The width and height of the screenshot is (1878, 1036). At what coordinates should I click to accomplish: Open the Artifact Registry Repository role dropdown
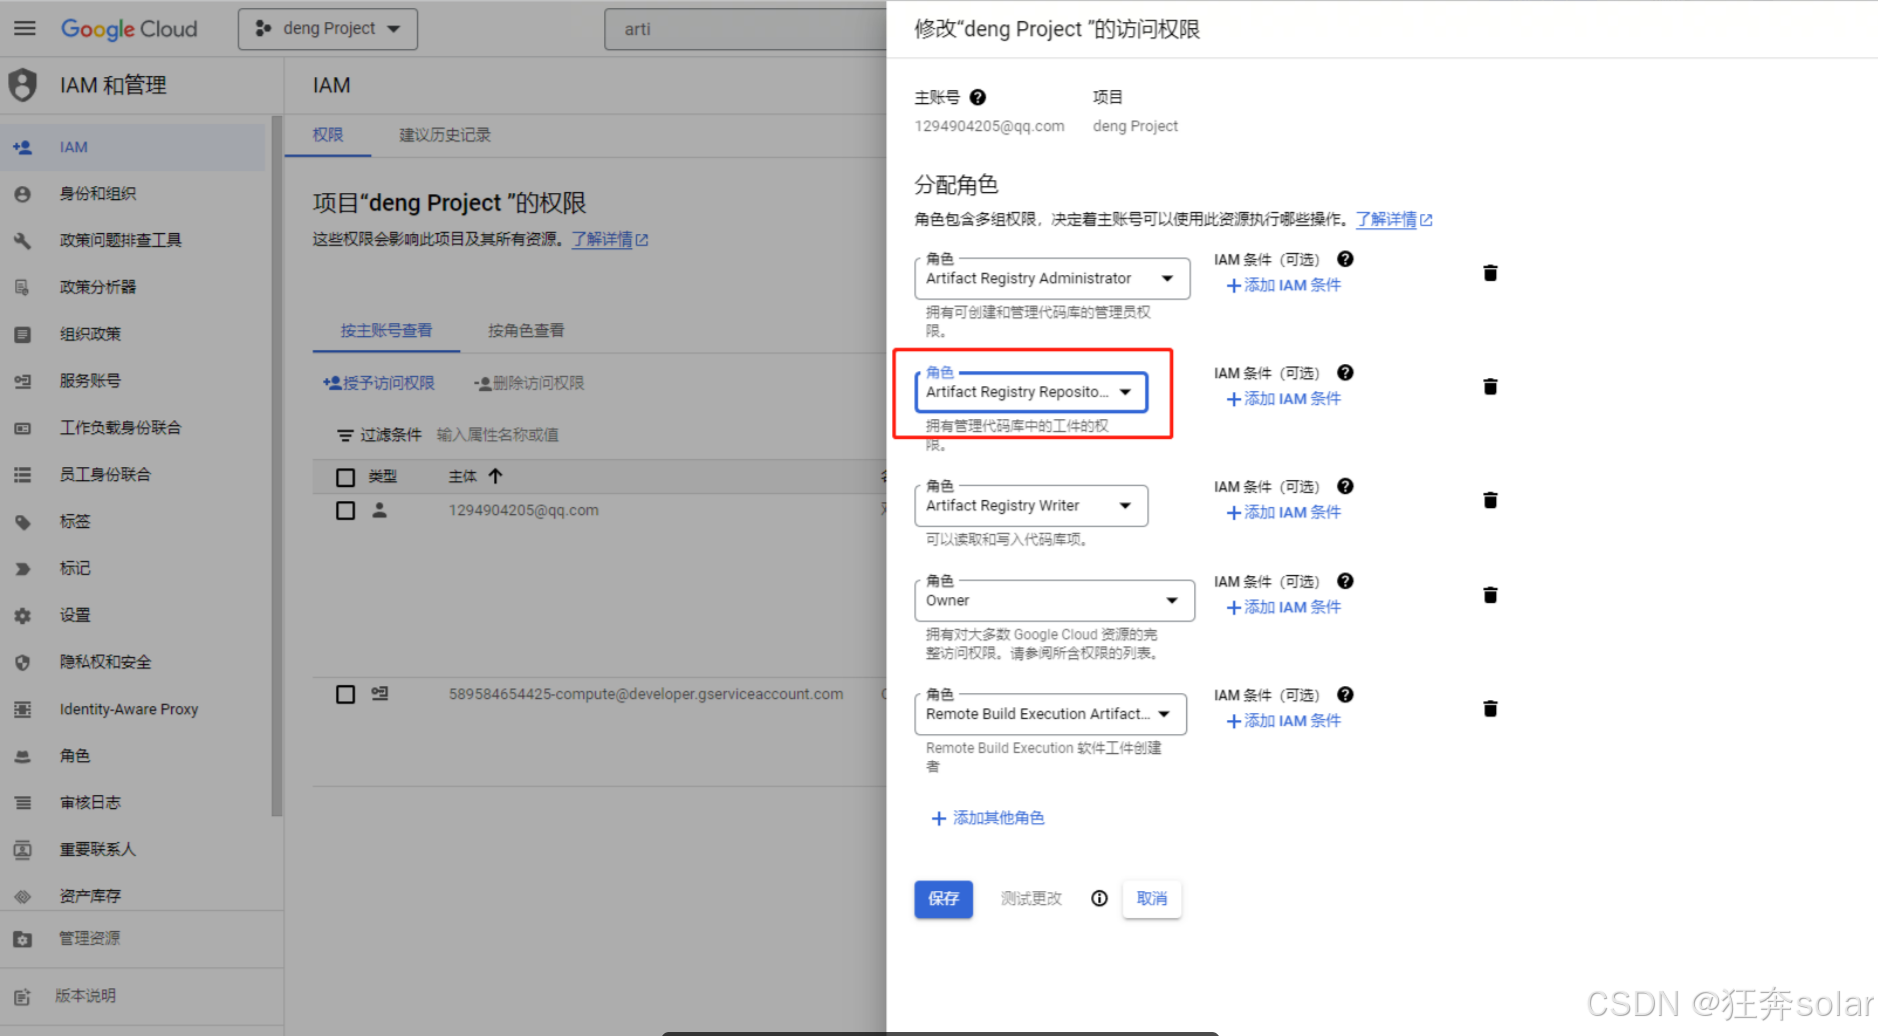1031,392
